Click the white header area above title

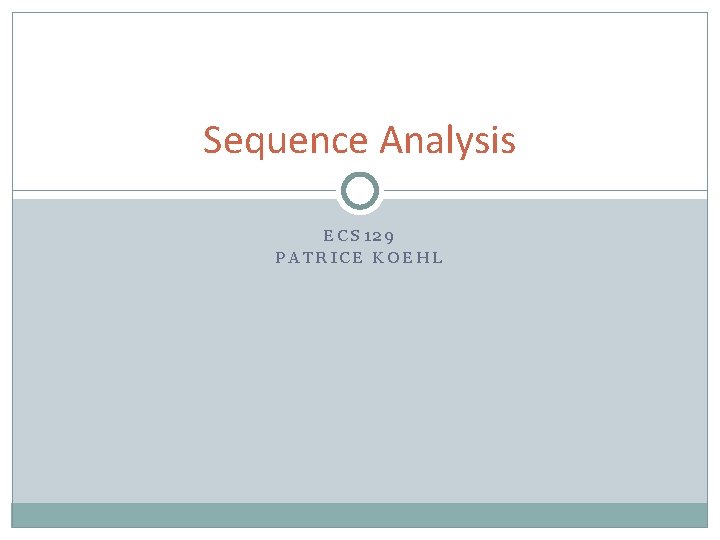pyautogui.click(x=360, y=64)
